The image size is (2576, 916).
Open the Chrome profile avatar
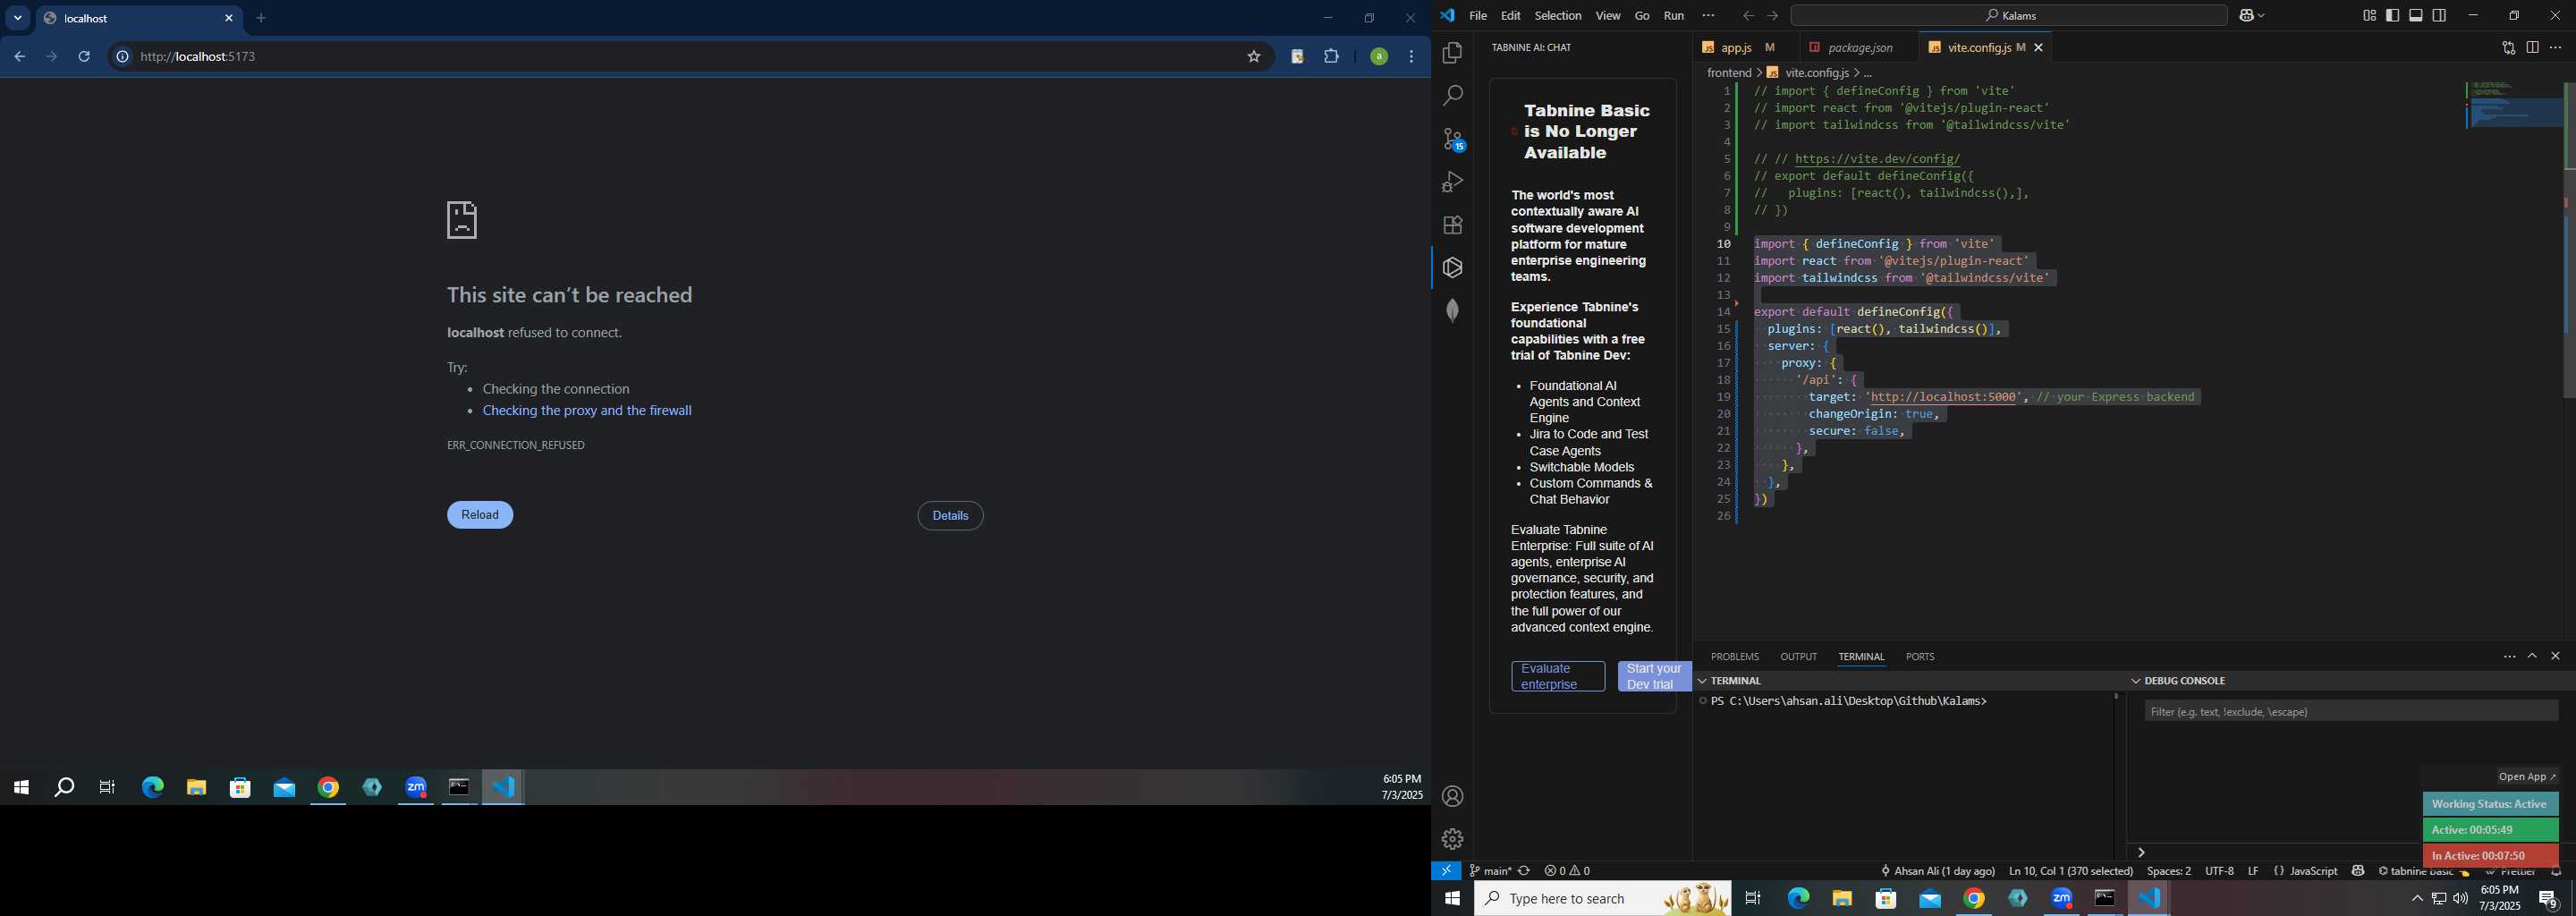click(1379, 57)
